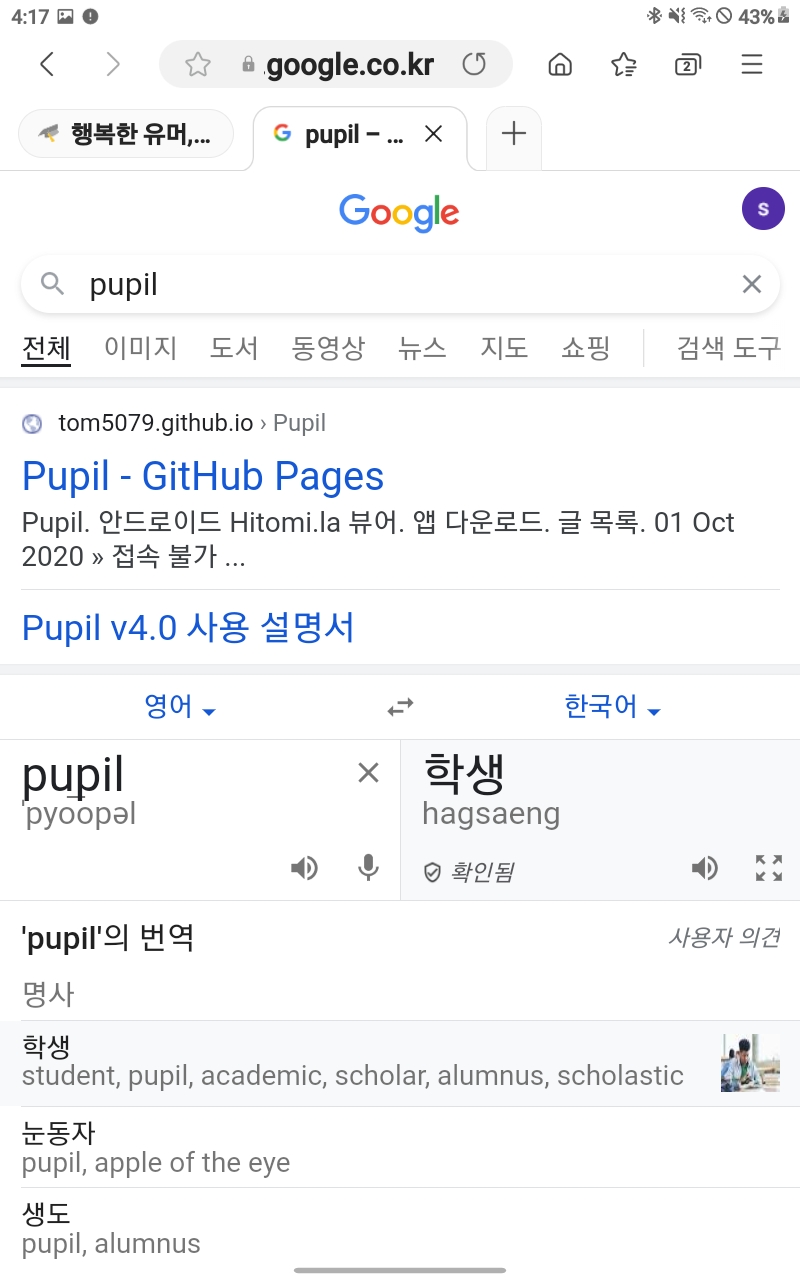Switch to the 행복한 유머 browser tab
Viewport: 800px width, 1280px height.
pos(126,134)
